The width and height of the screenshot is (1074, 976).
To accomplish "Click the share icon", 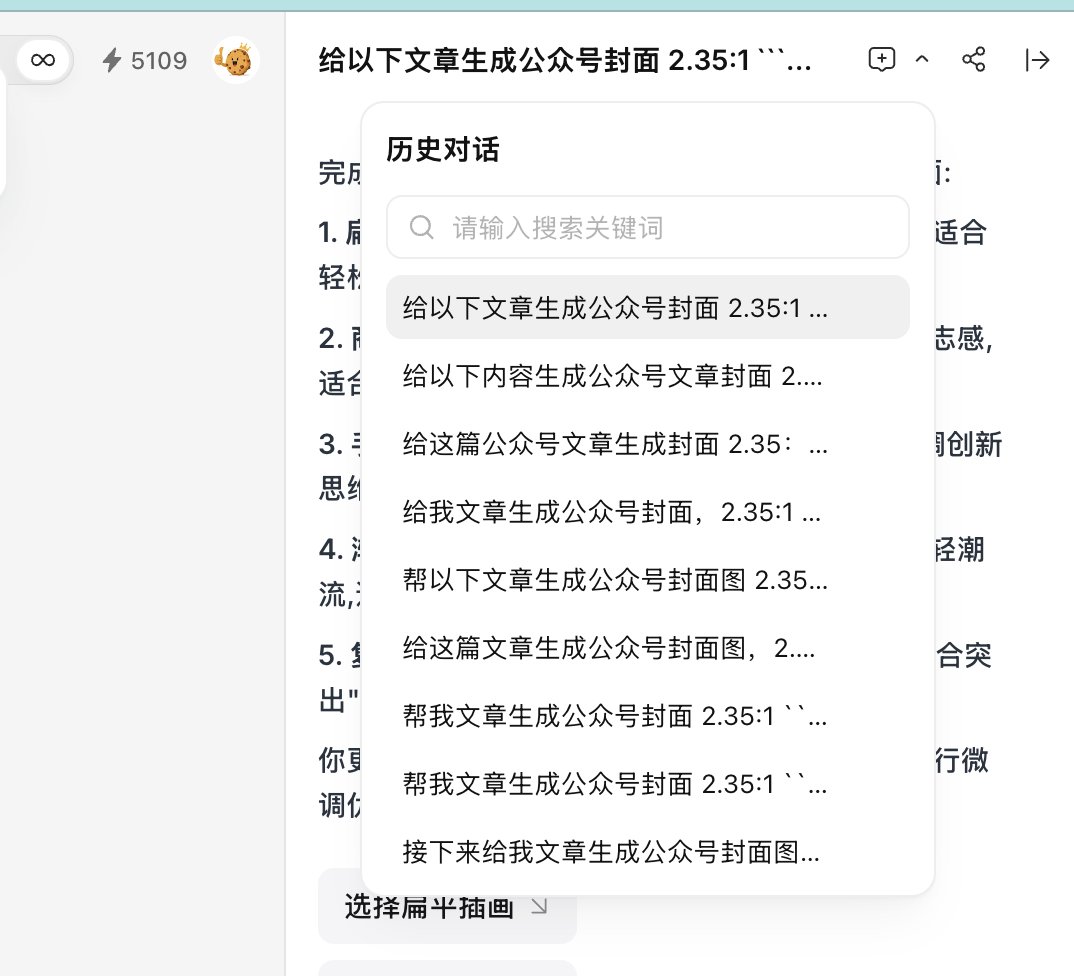I will point(973,60).
